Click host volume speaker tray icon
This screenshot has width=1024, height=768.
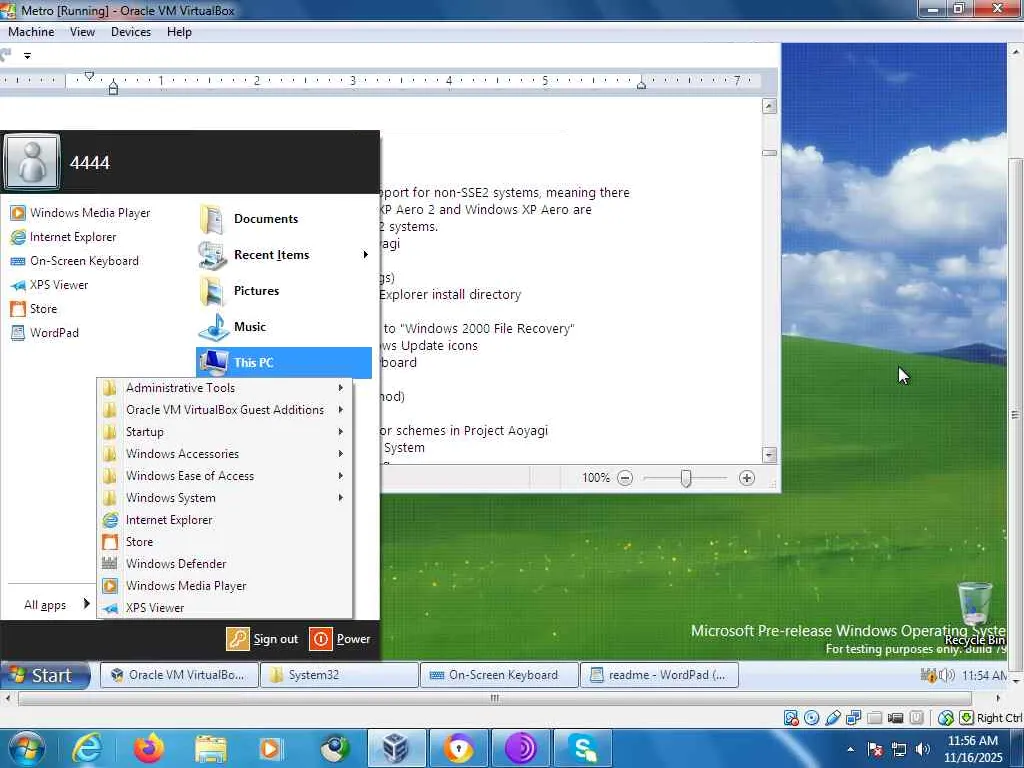923,749
